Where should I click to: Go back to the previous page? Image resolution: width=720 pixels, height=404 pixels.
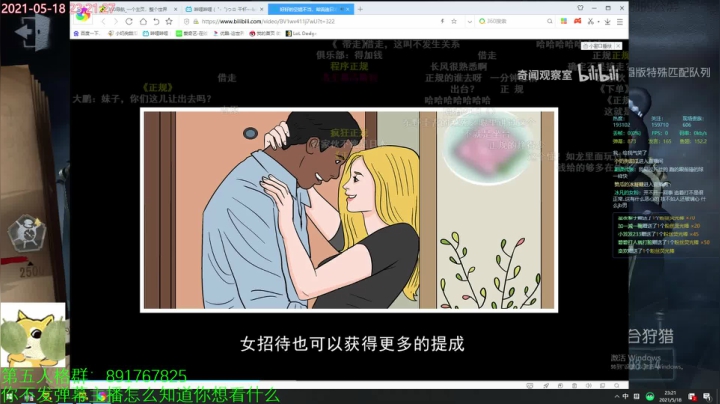click(103, 22)
